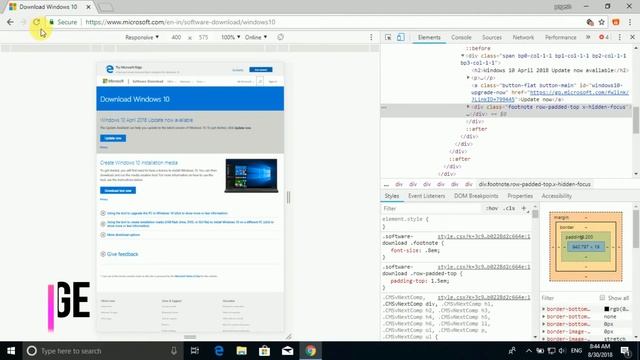Add a new style rule with plus icon

coord(524,208)
